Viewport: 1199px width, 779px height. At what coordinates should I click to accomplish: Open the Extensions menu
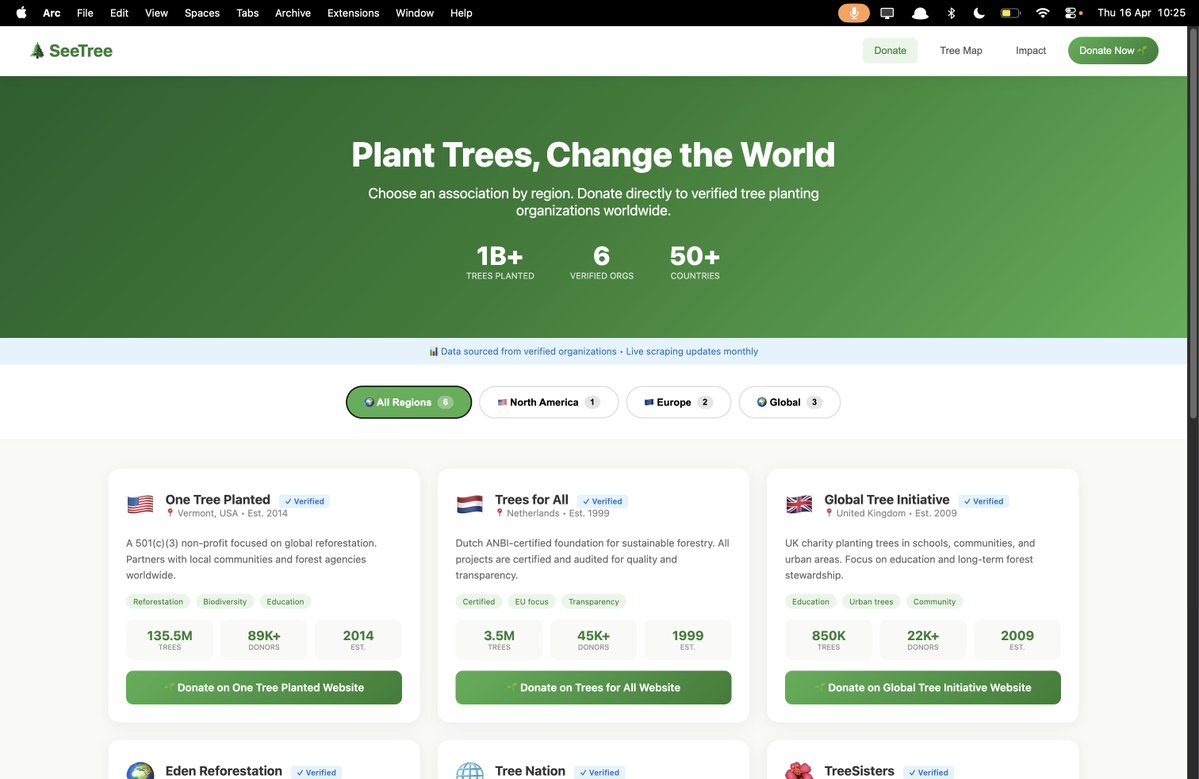coord(353,13)
